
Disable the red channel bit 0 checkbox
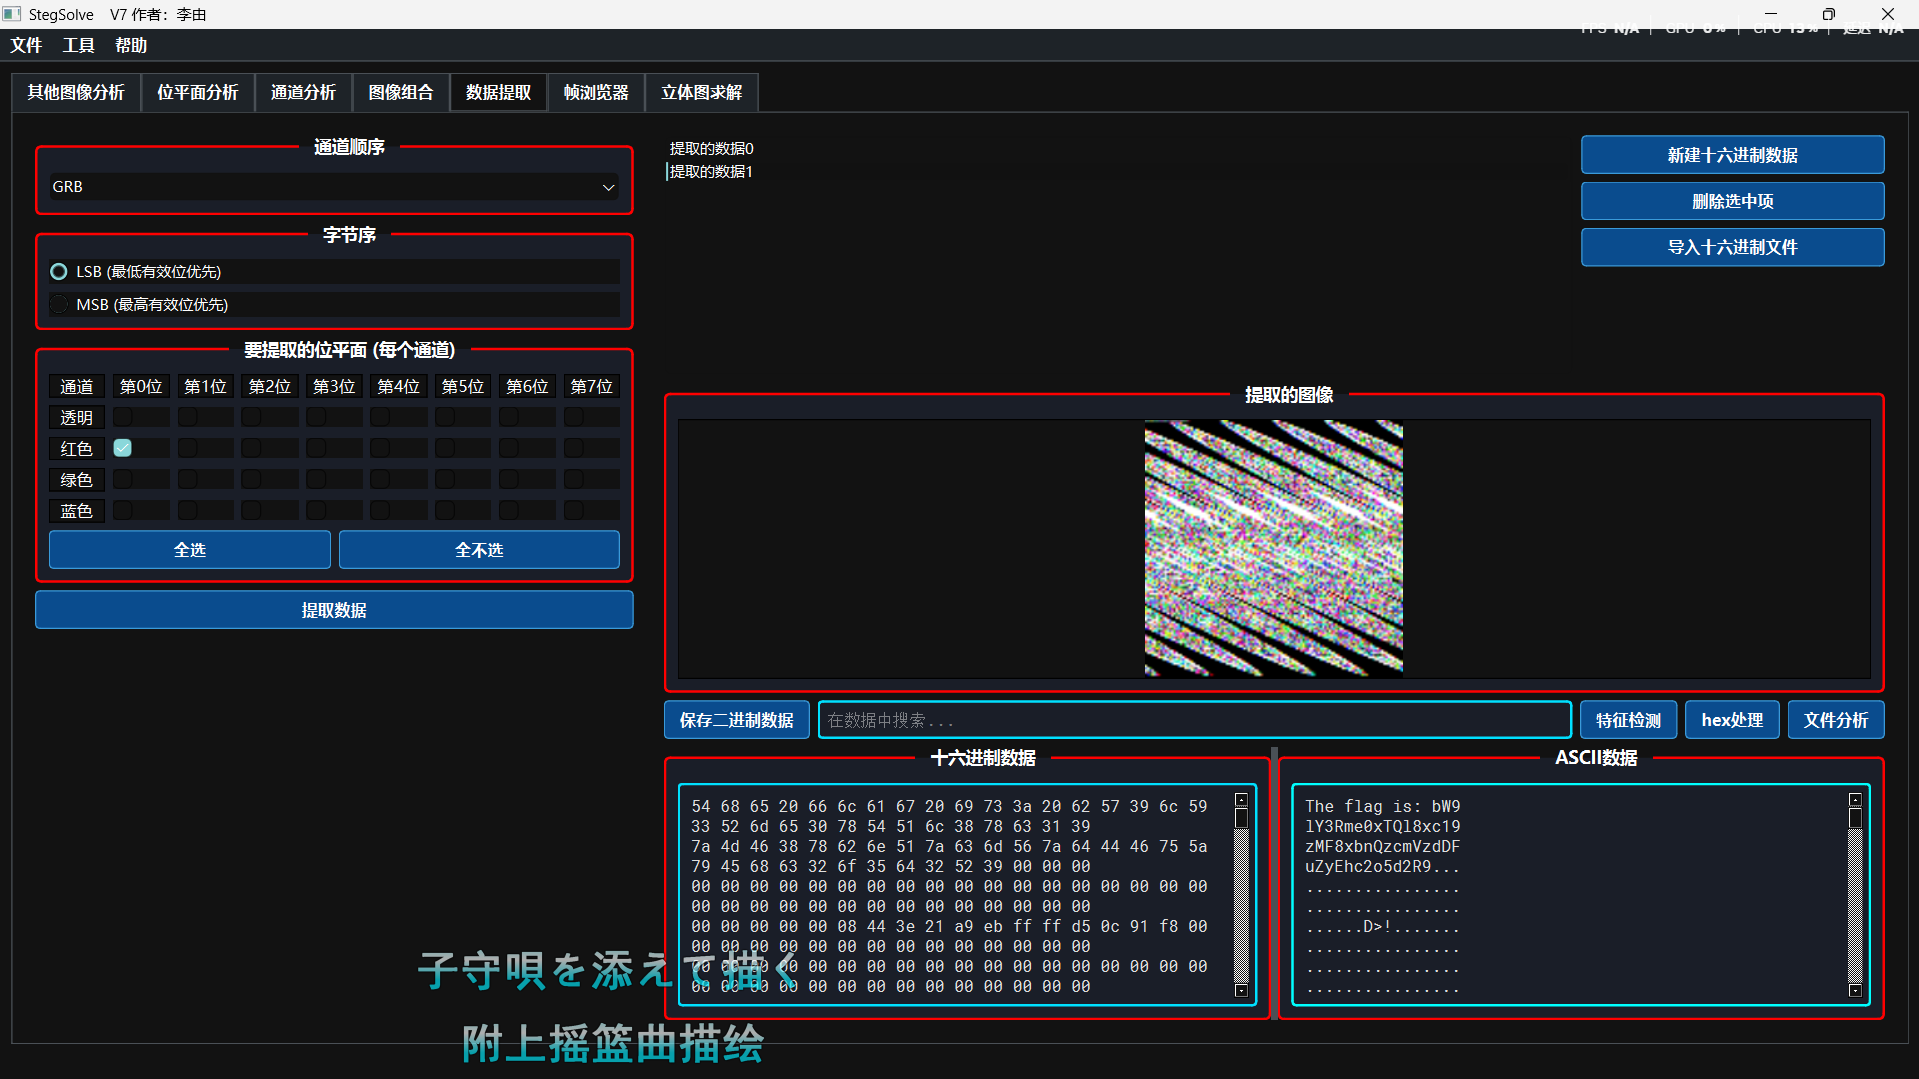click(x=122, y=448)
